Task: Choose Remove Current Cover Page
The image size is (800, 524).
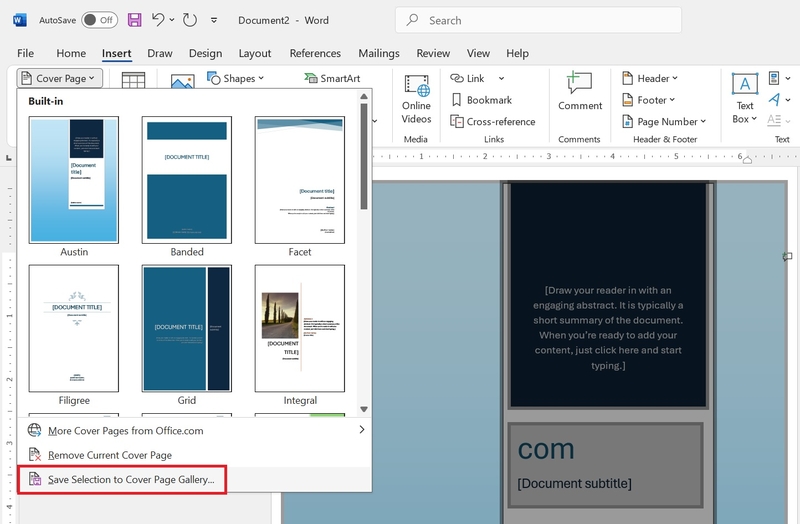Action: coord(194,455)
